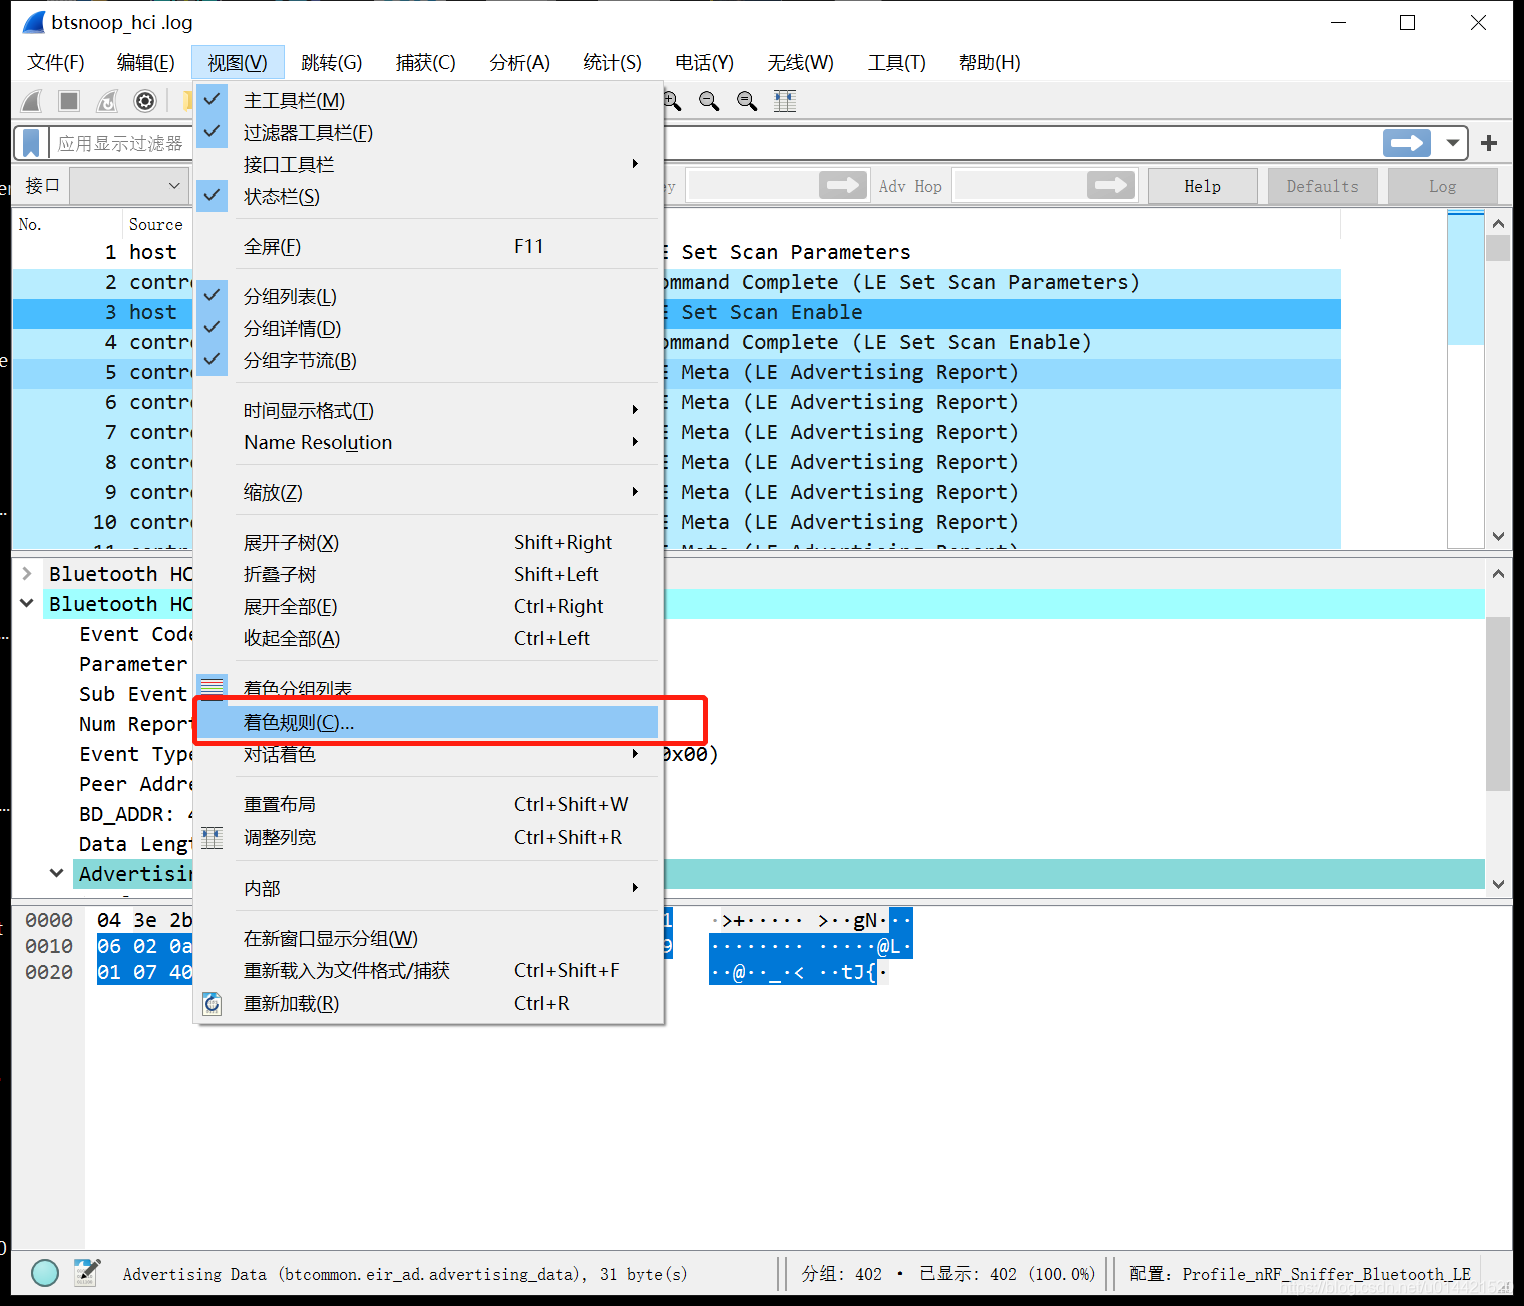This screenshot has height=1306, width=1524.
Task: Toggle 分组字节流 checkmark
Action: (x=212, y=360)
